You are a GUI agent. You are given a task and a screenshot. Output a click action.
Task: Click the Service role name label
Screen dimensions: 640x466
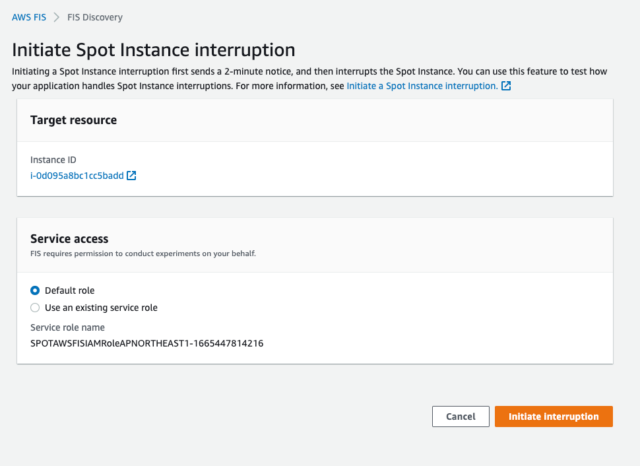[67, 327]
